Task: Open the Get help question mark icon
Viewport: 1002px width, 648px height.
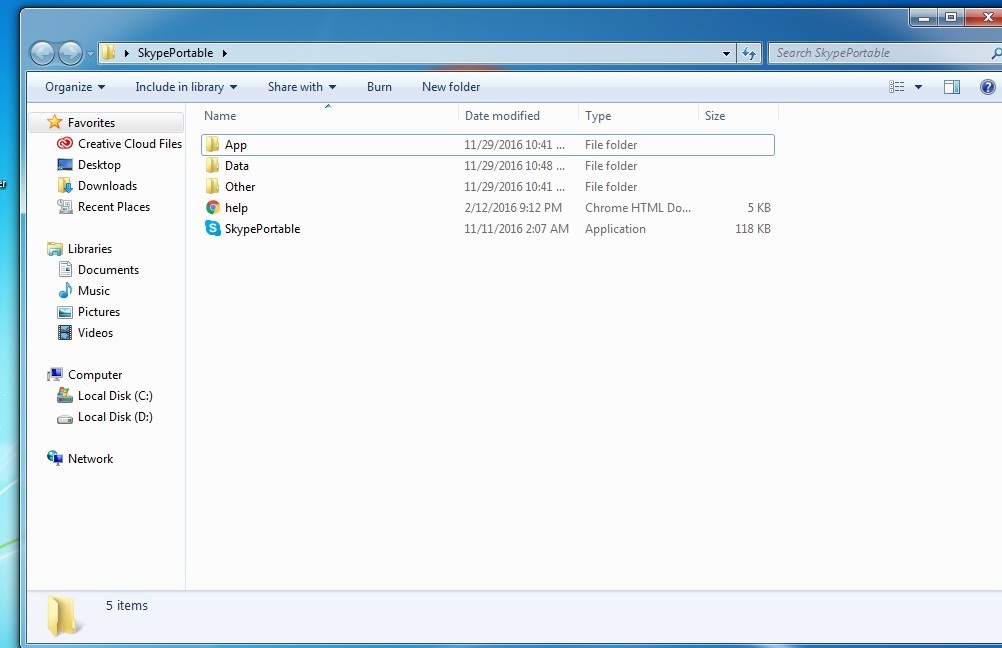Action: click(x=987, y=87)
